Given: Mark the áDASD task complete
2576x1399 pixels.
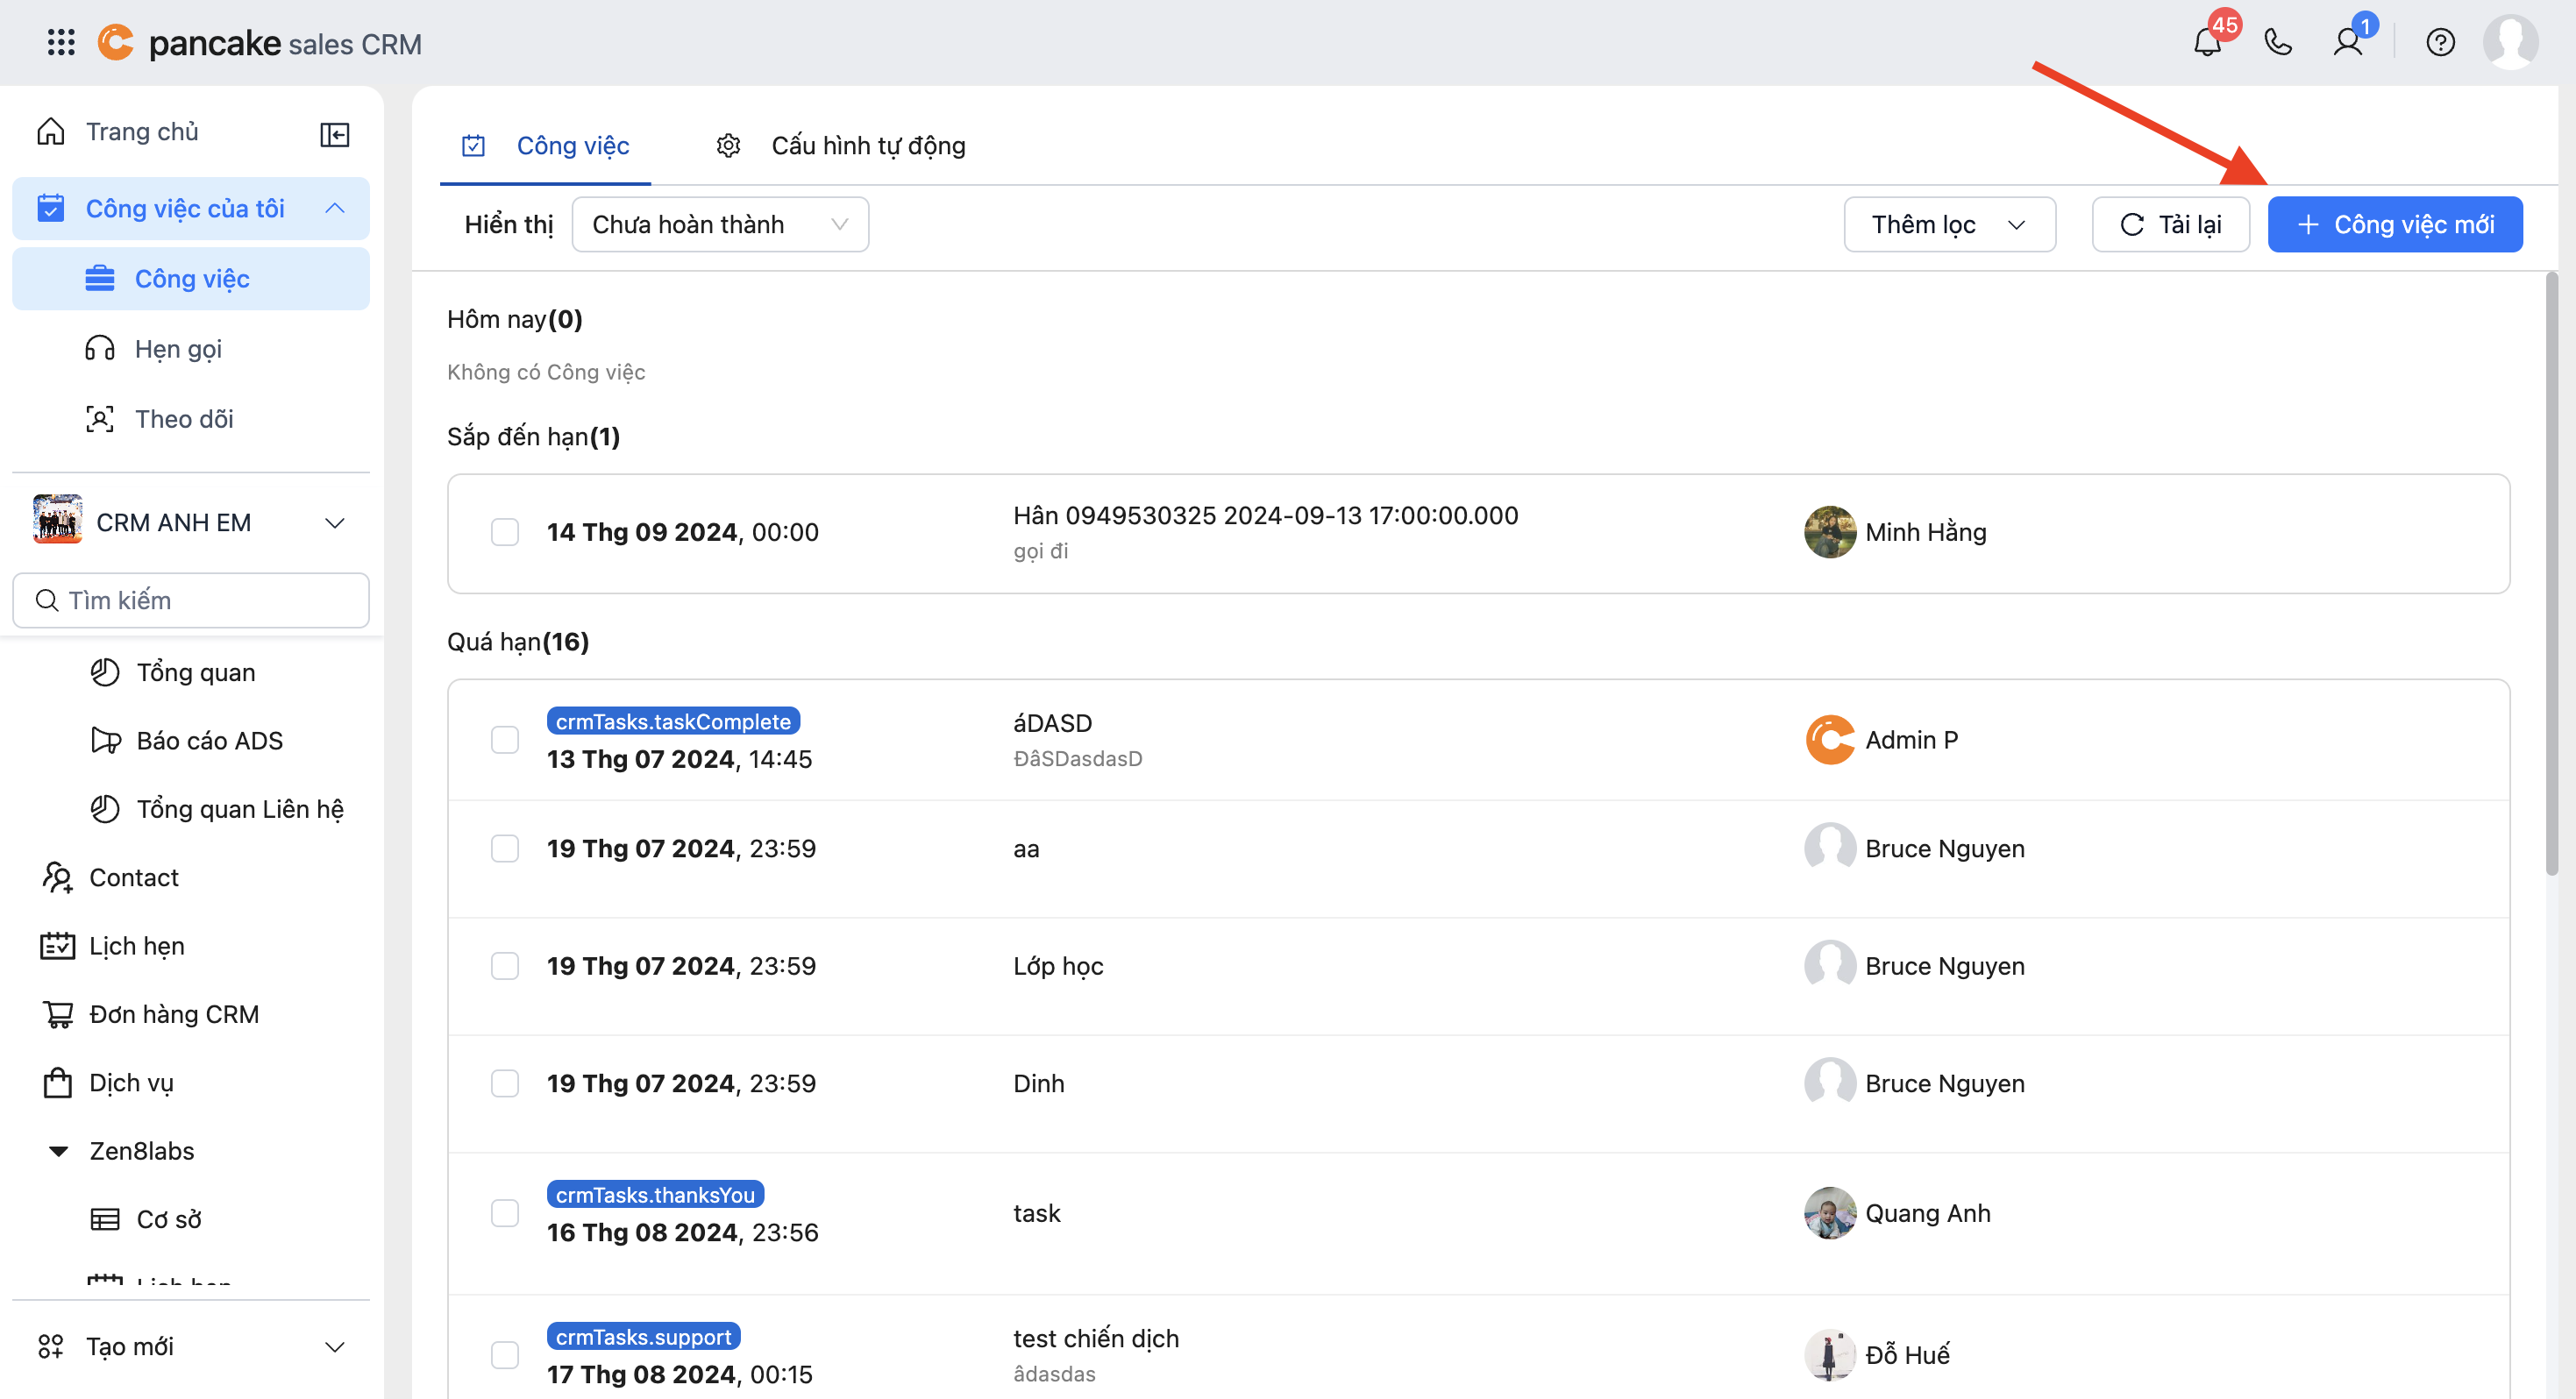Looking at the screenshot, I should click(505, 740).
